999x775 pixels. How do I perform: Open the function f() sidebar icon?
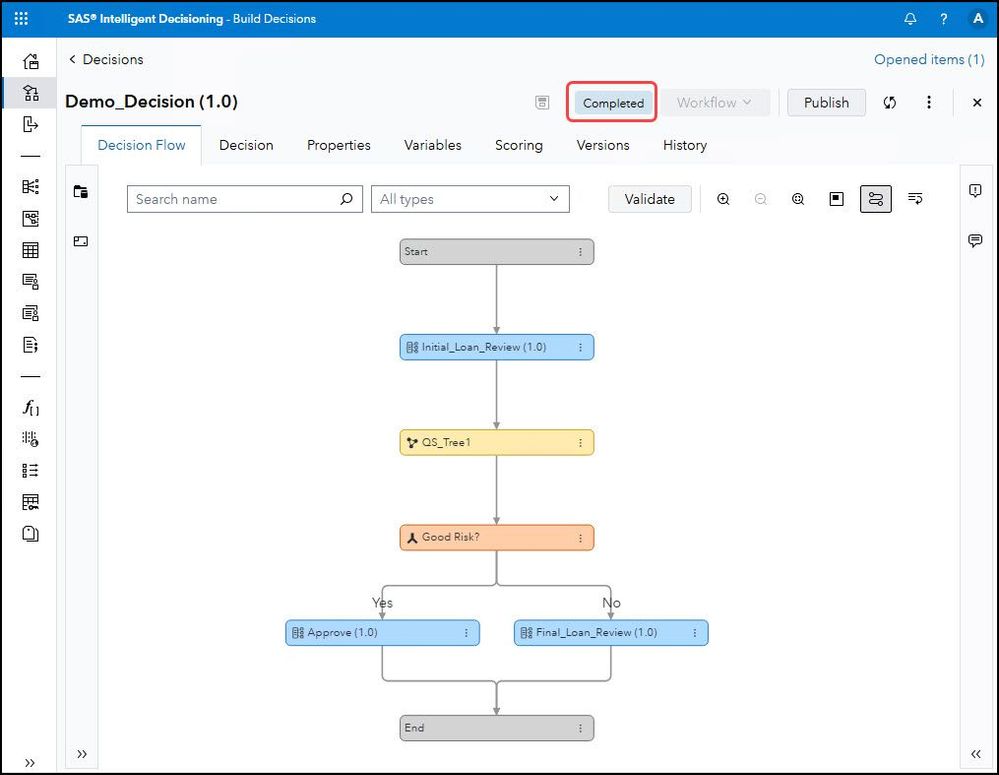point(31,407)
